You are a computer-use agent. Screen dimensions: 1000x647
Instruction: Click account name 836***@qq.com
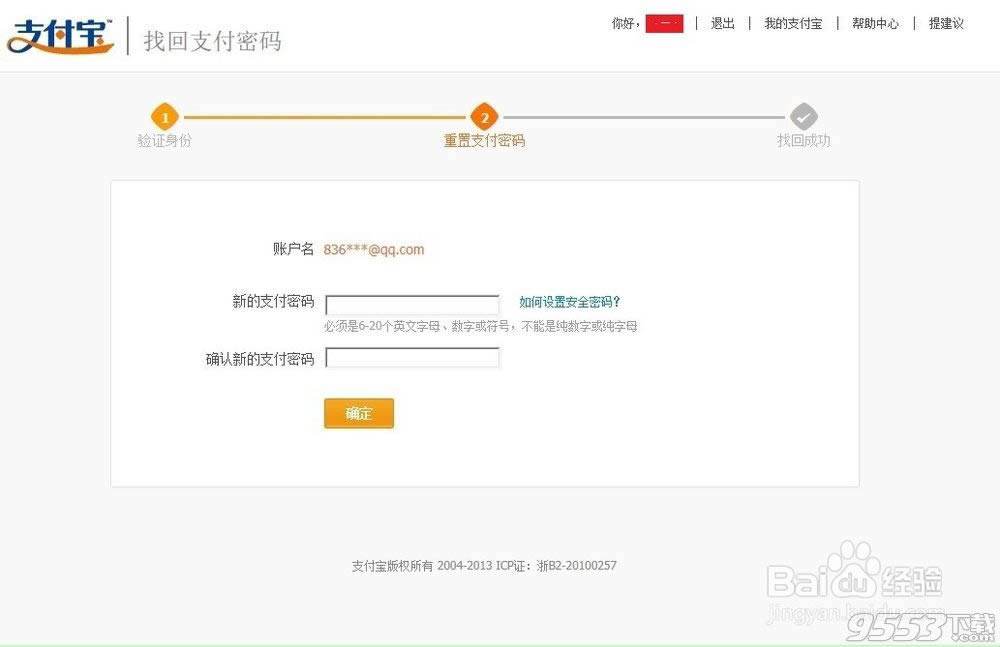(x=374, y=249)
